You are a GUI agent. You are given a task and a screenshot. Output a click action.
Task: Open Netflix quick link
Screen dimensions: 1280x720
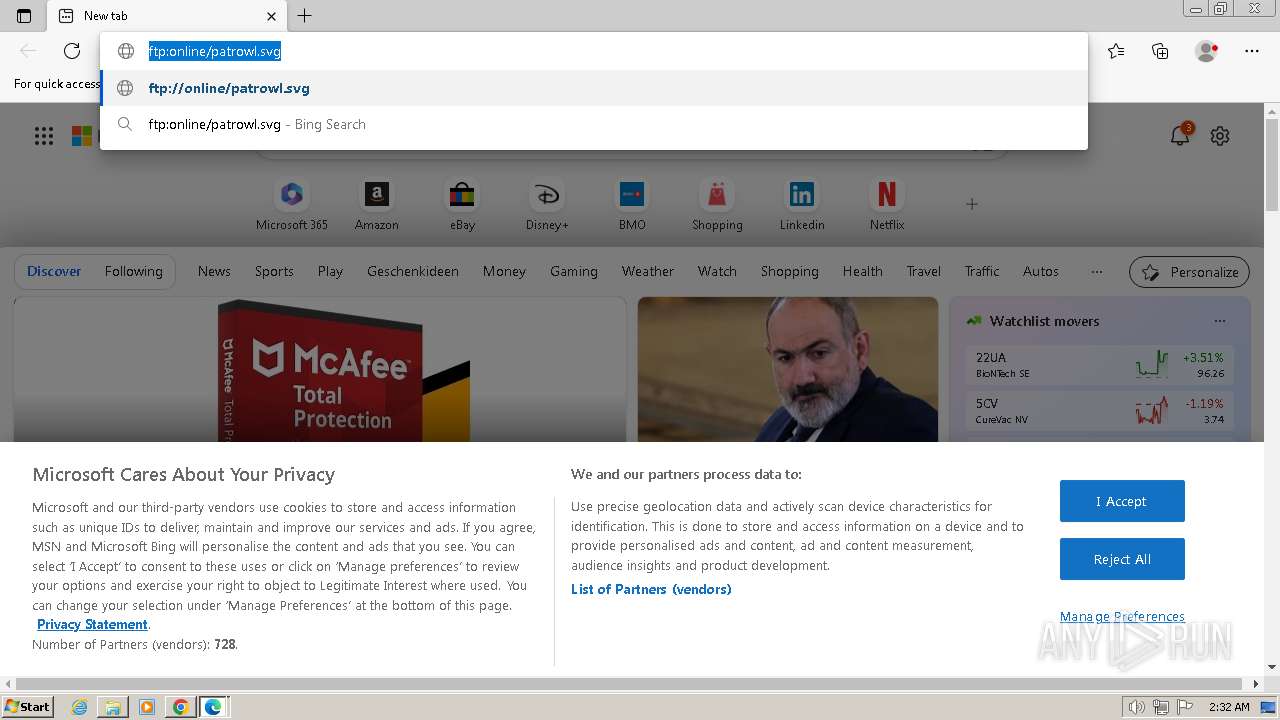tap(887, 205)
